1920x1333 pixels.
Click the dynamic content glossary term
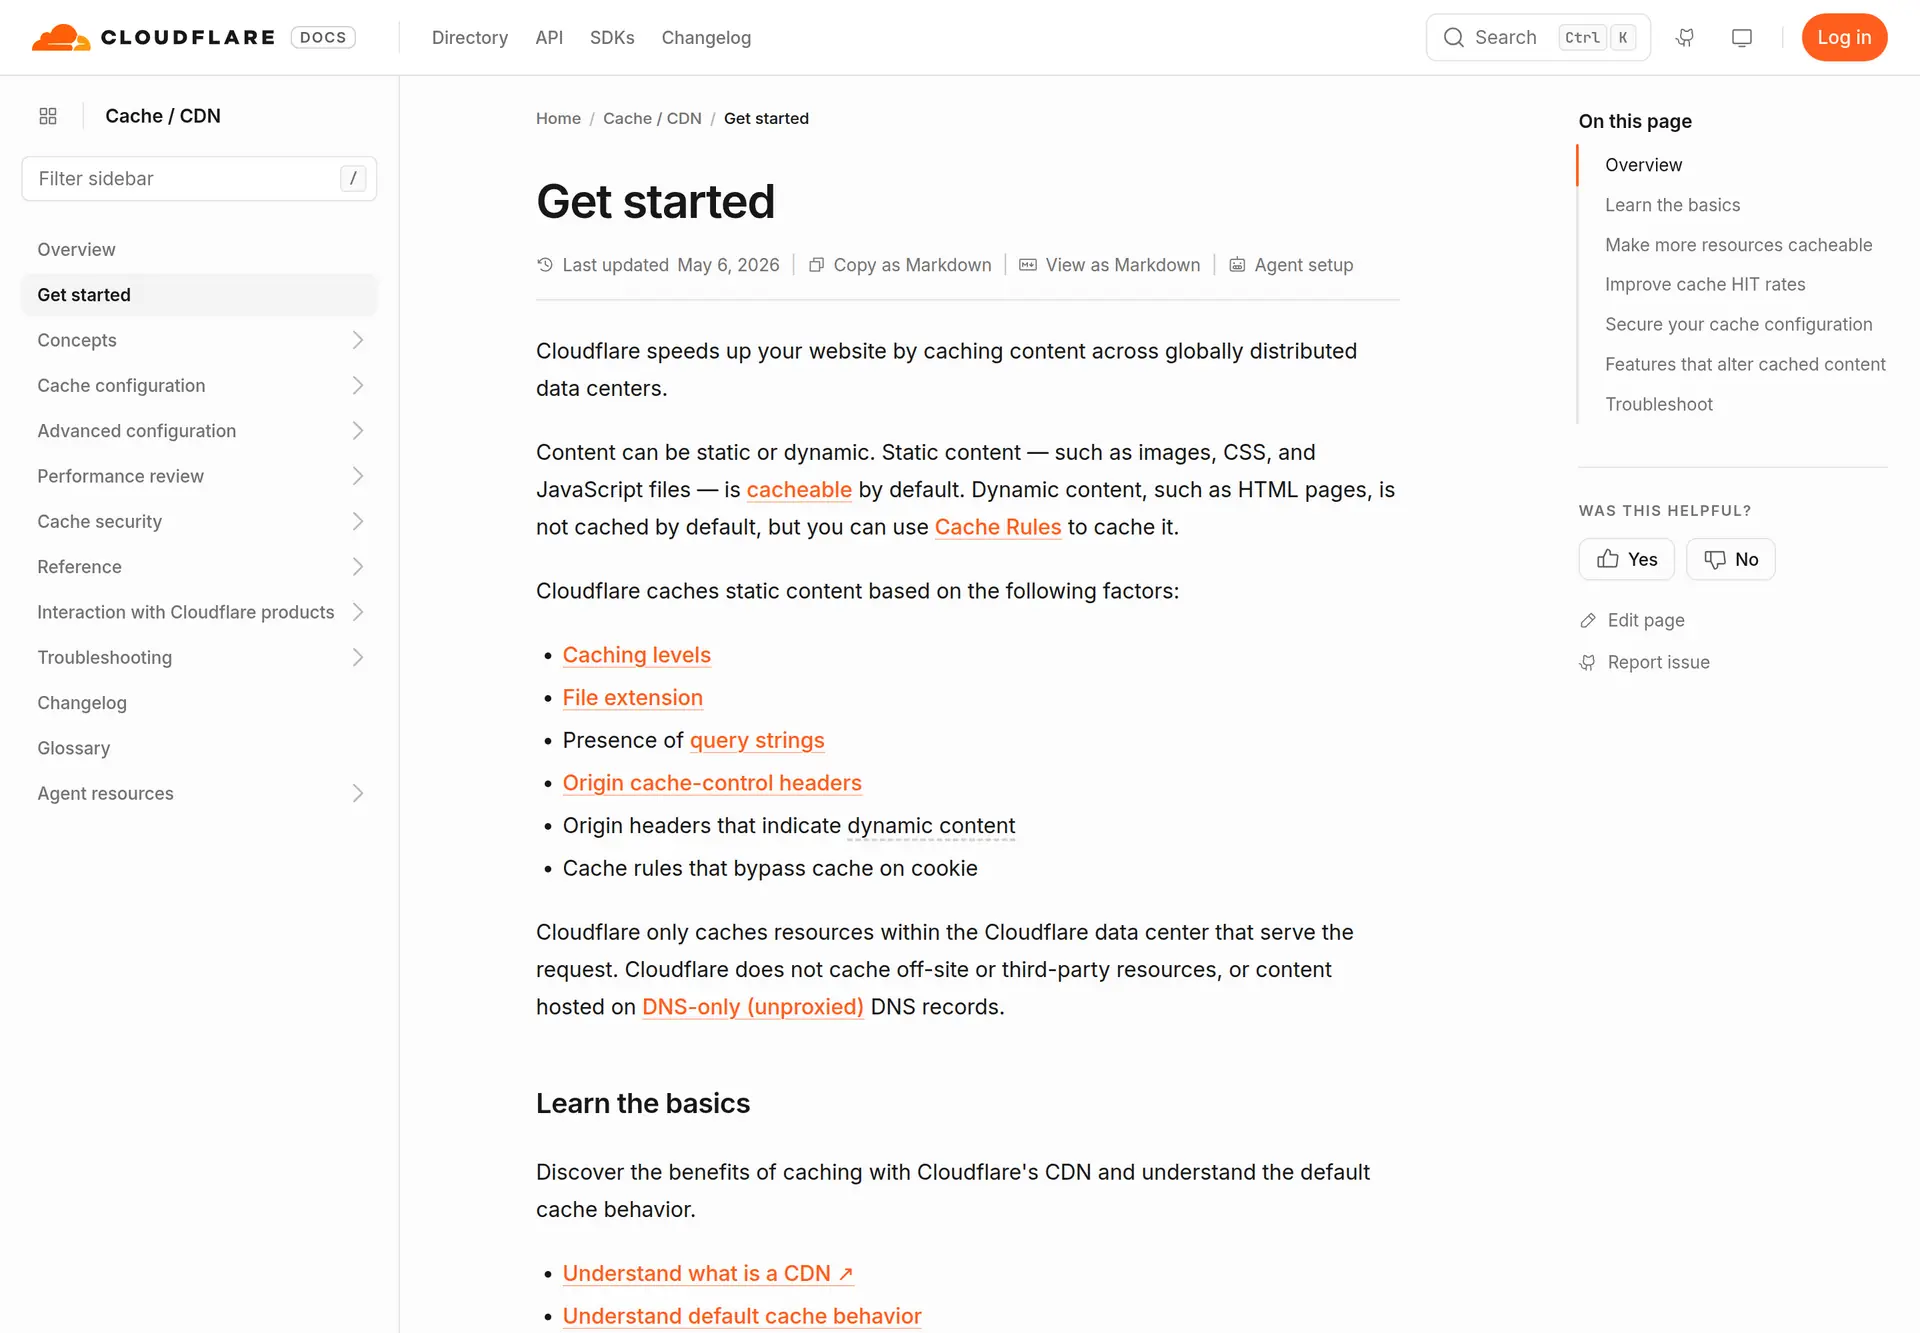(x=931, y=826)
